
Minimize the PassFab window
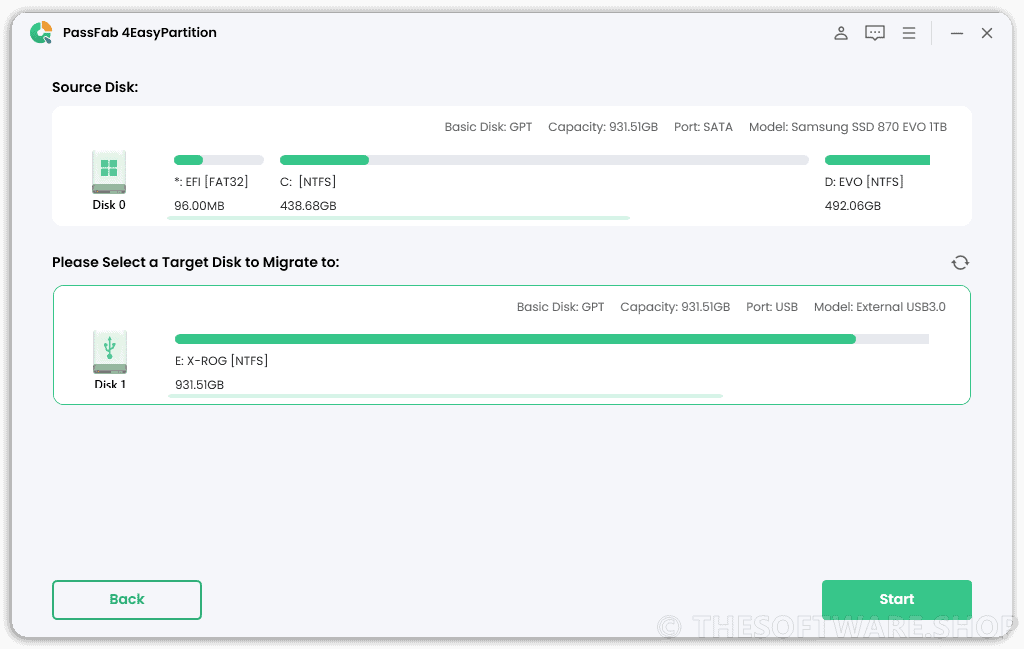click(x=957, y=33)
